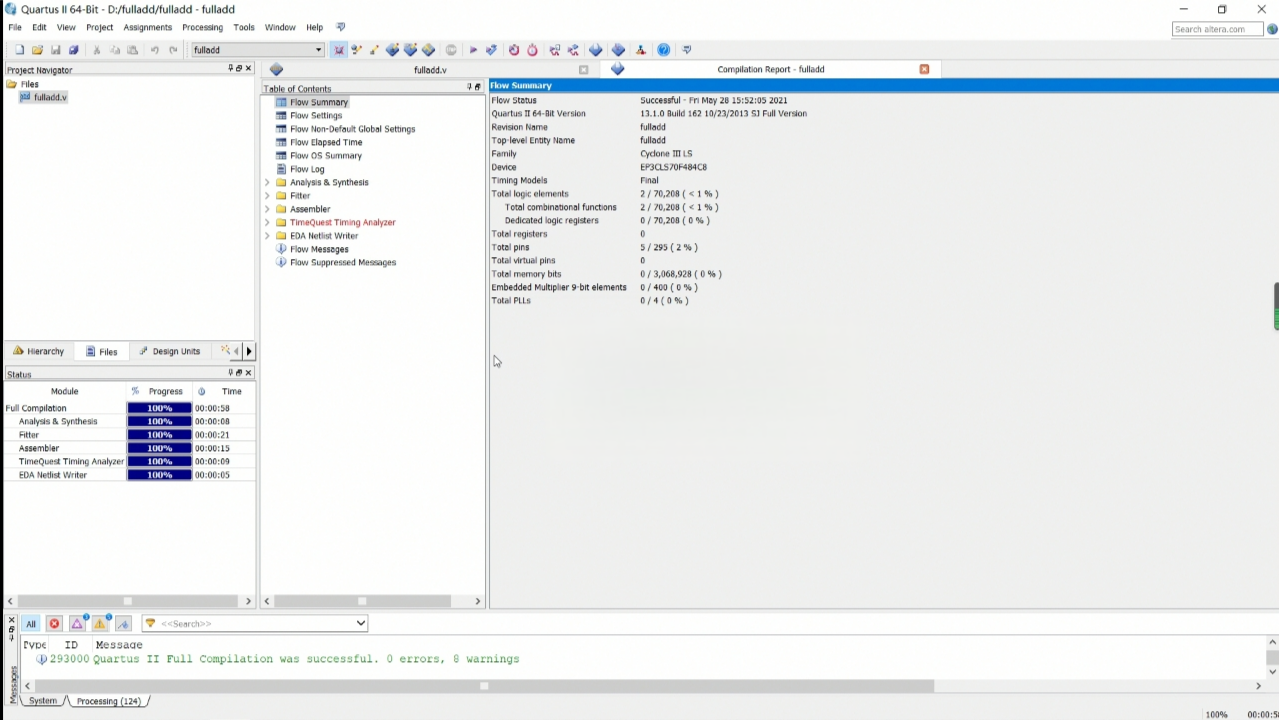Click the Stop Processing toolbar icon

pyautogui.click(x=451, y=50)
